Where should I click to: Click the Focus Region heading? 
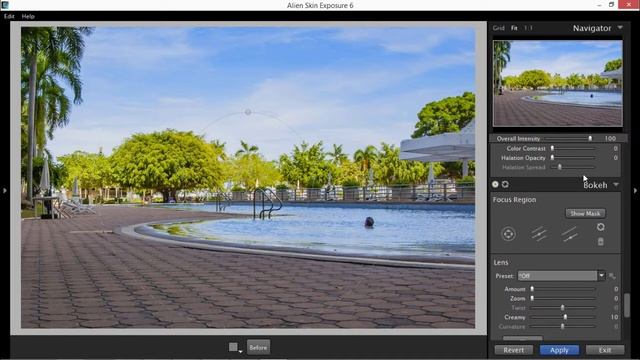[514, 200]
